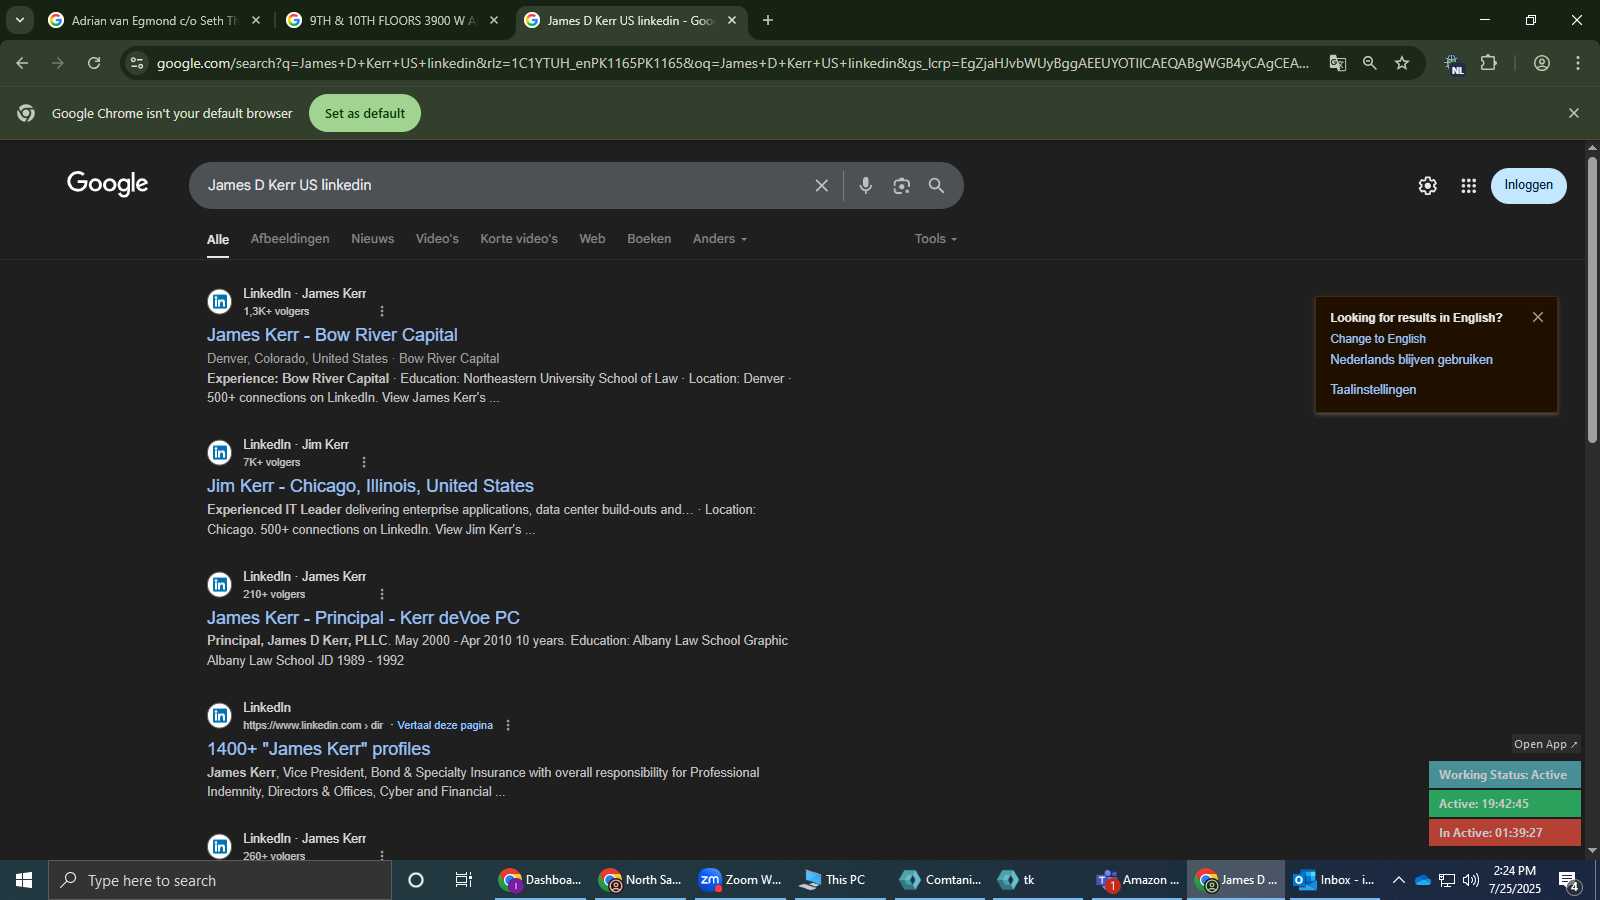The width and height of the screenshot is (1600, 900).
Task: Translate this page icon in address bar
Action: [x=1337, y=63]
